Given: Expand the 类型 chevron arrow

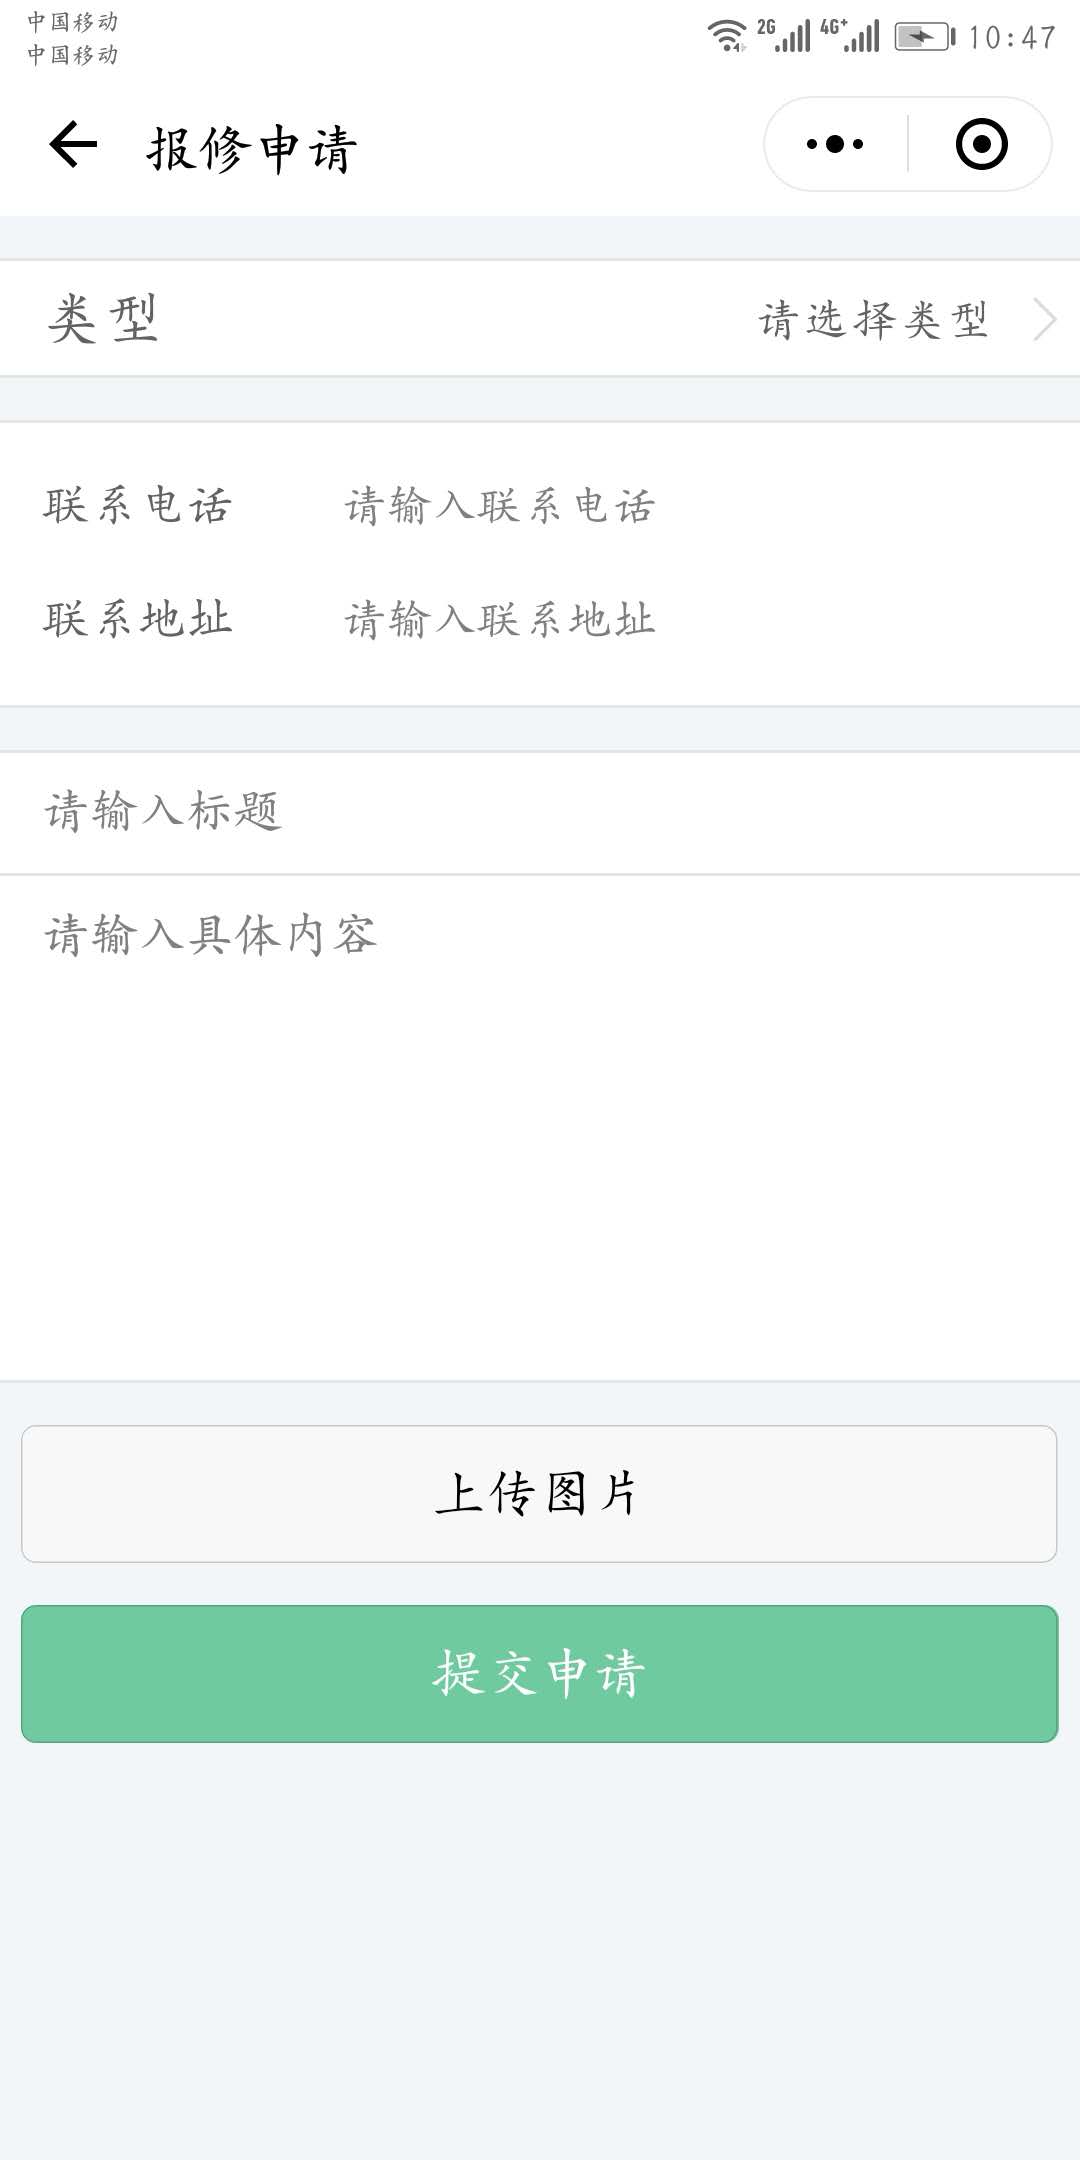Looking at the screenshot, I should [1044, 320].
